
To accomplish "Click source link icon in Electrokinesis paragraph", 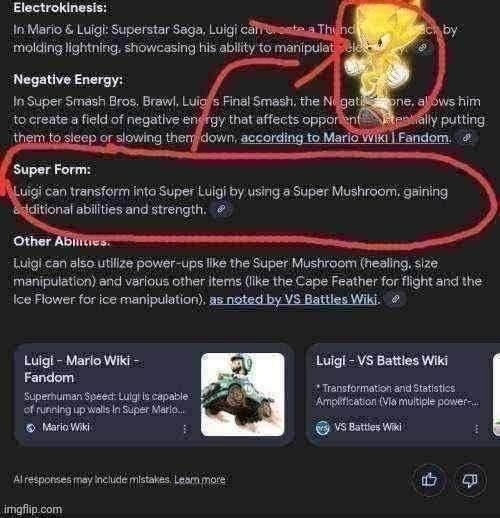I will tap(423, 48).
